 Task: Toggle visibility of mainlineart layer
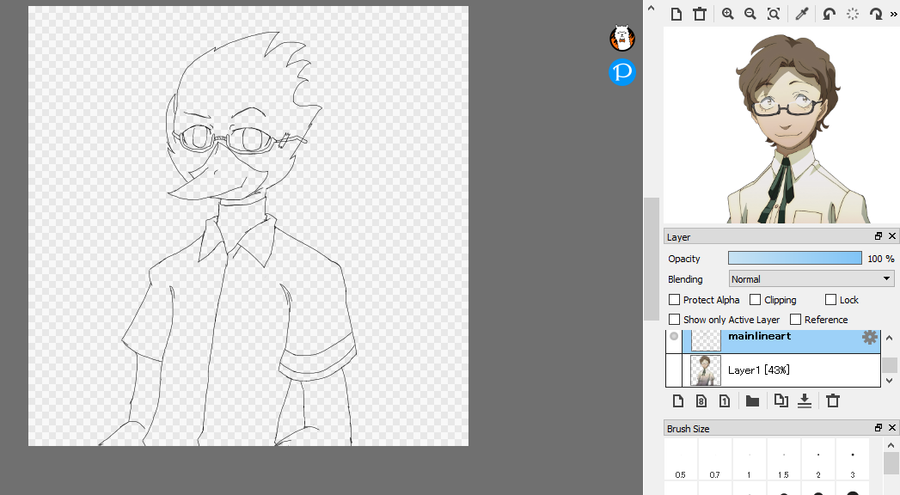coord(674,337)
